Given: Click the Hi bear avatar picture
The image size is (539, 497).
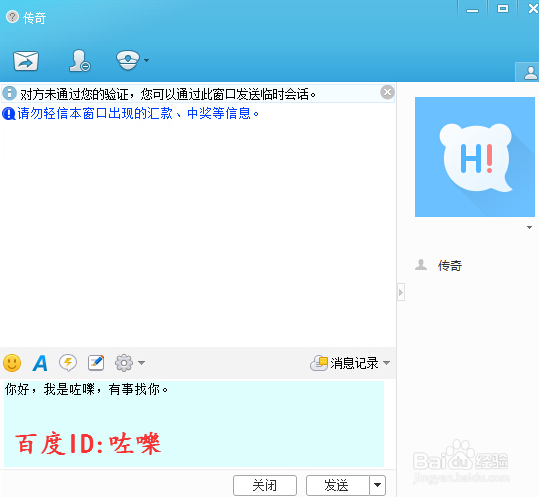Looking at the screenshot, I should (x=475, y=157).
